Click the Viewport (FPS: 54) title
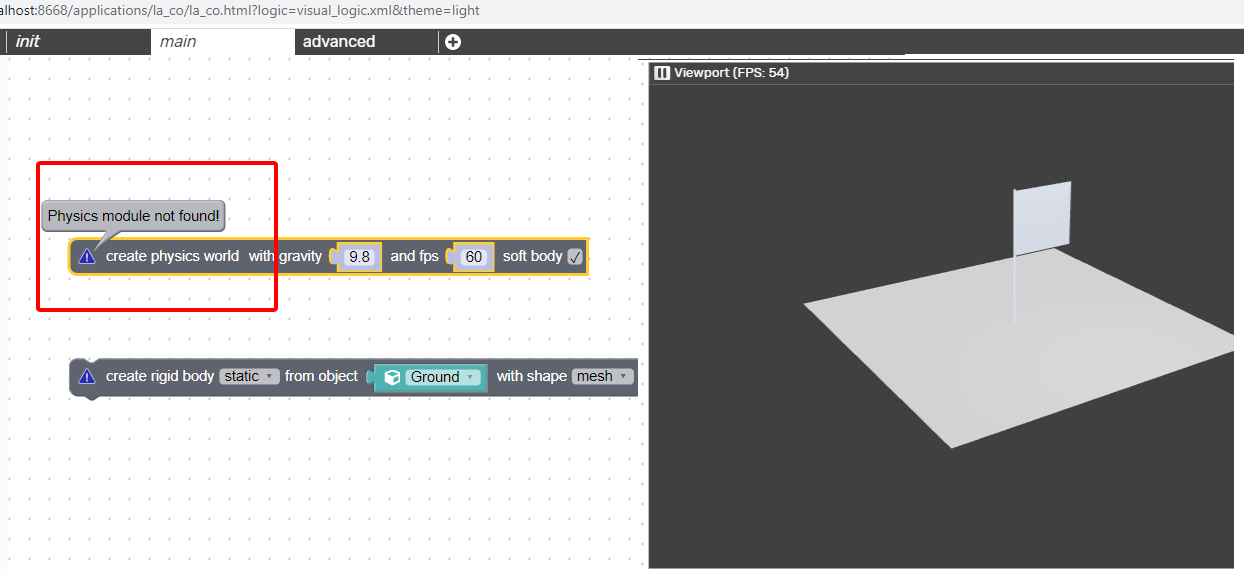 [731, 72]
